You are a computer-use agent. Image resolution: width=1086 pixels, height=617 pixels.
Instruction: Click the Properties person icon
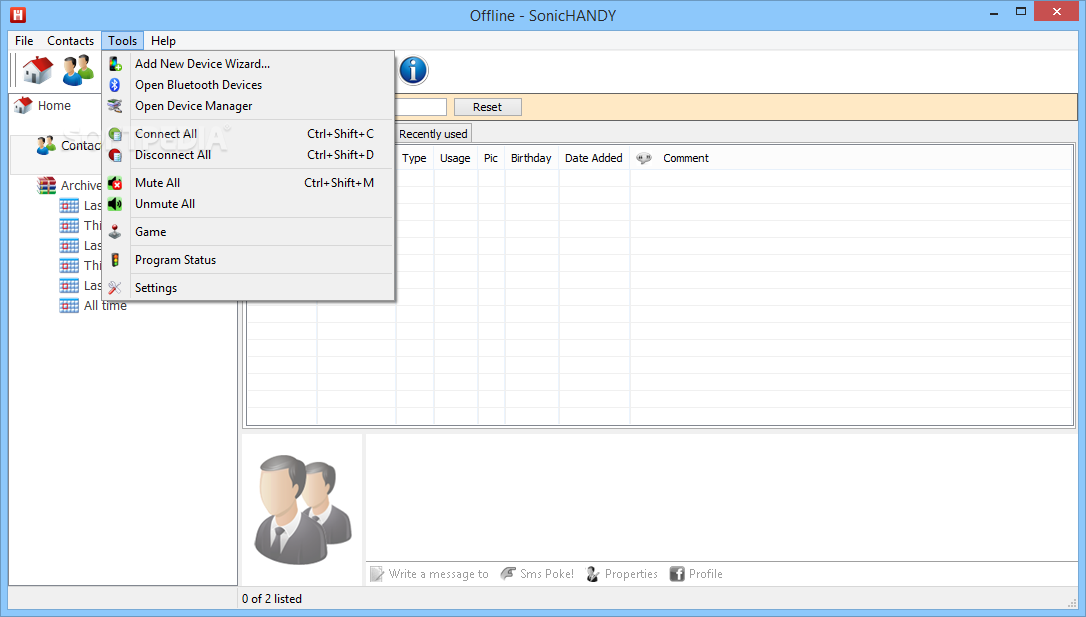(593, 573)
